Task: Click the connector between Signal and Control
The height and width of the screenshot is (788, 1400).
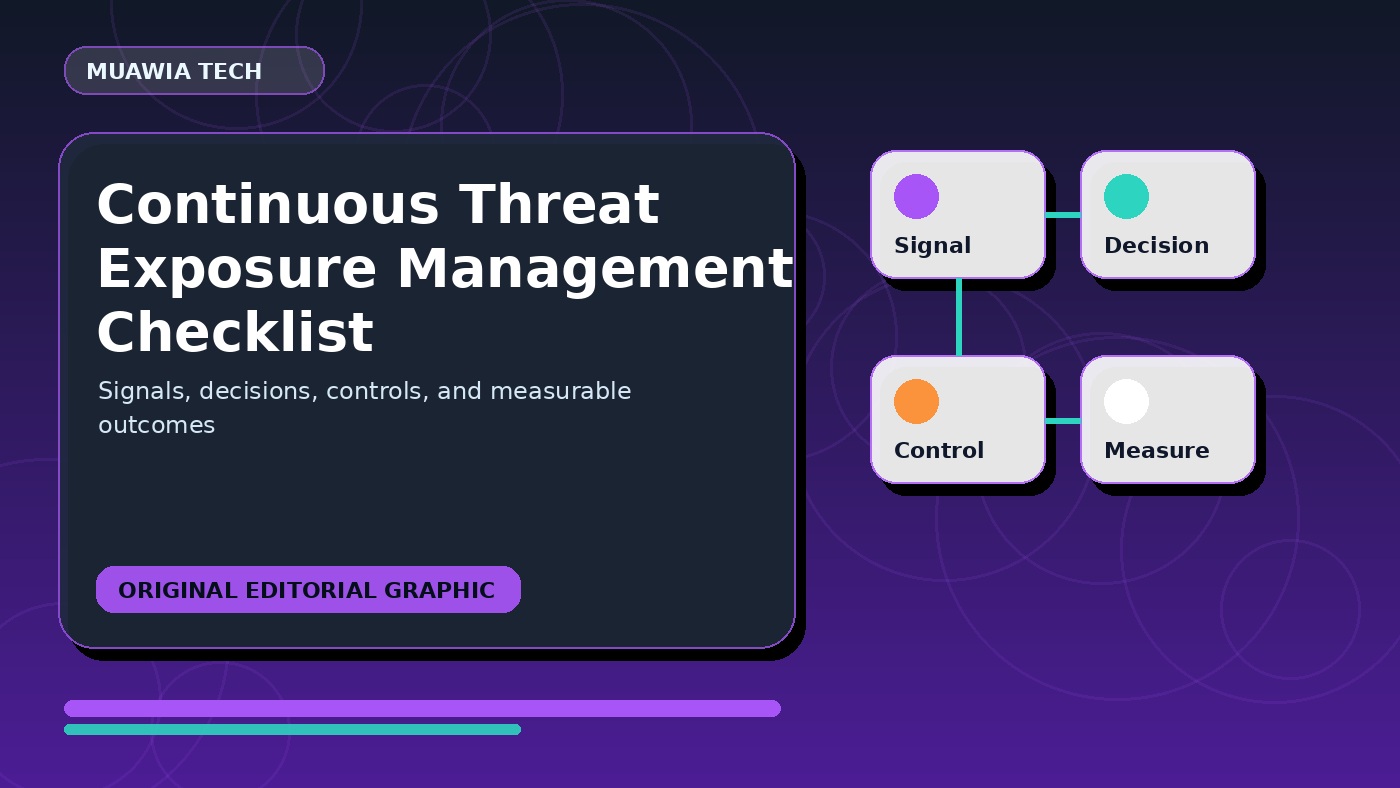Action: 959,317
